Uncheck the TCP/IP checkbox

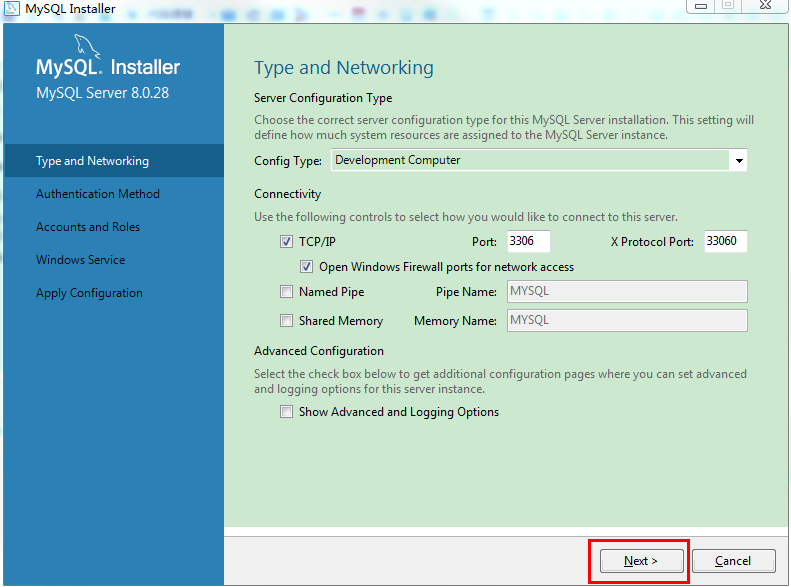(286, 242)
